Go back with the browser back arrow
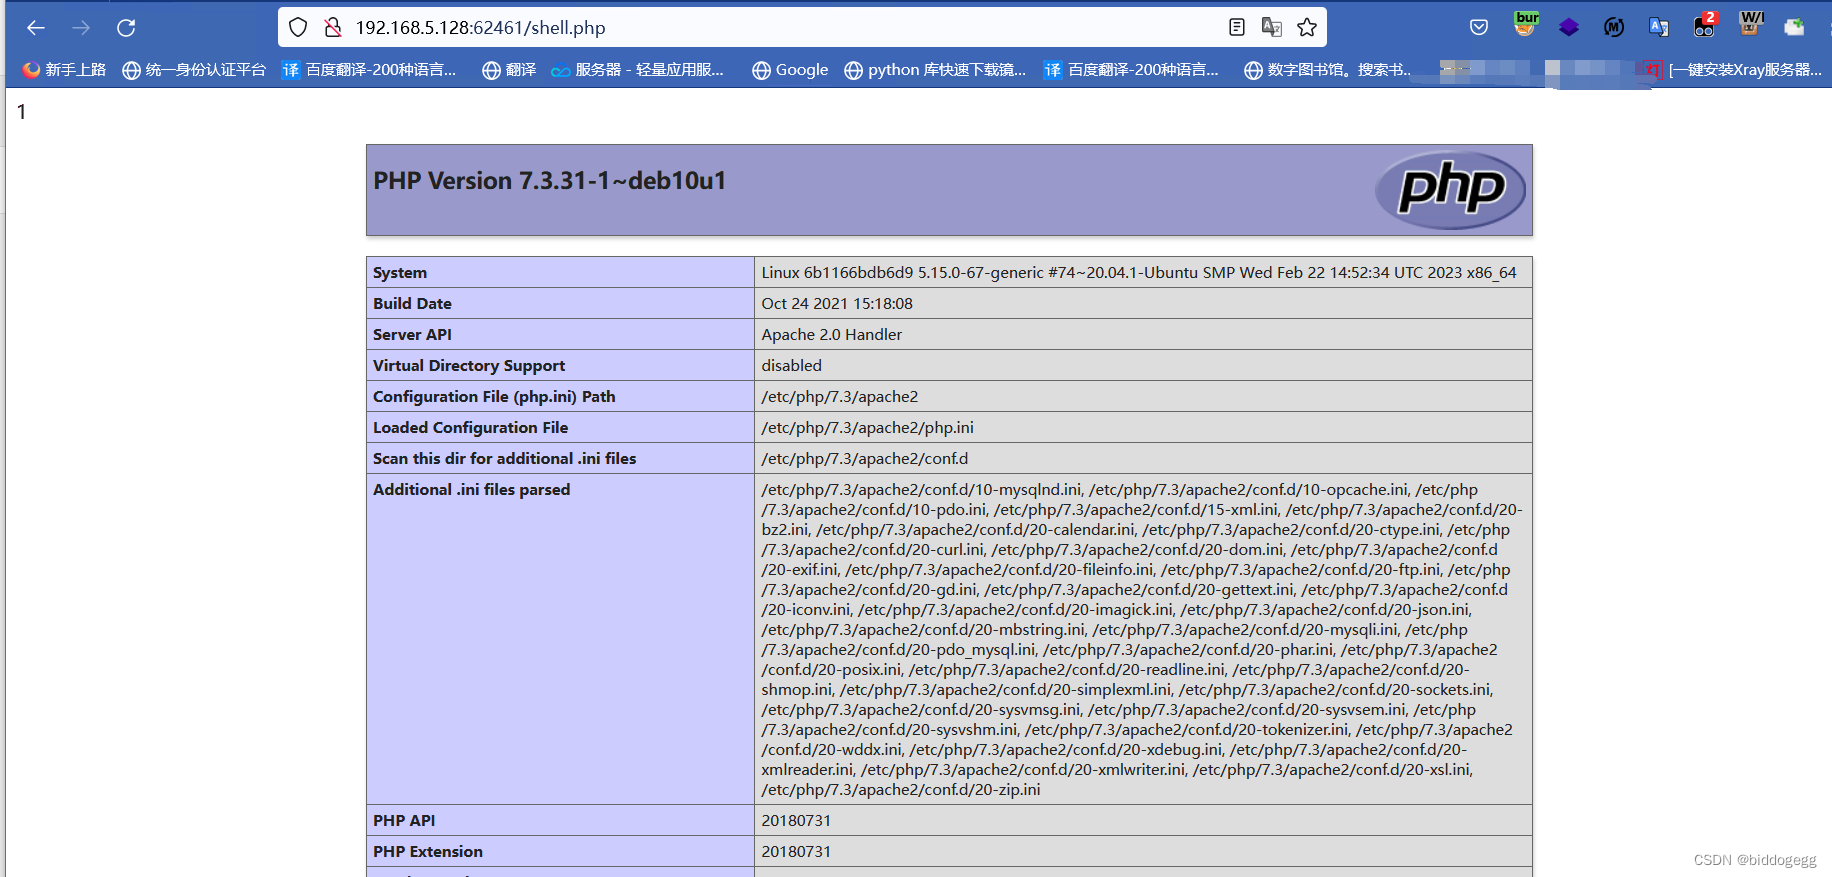Screen dimensions: 1832x877 (x=36, y=28)
